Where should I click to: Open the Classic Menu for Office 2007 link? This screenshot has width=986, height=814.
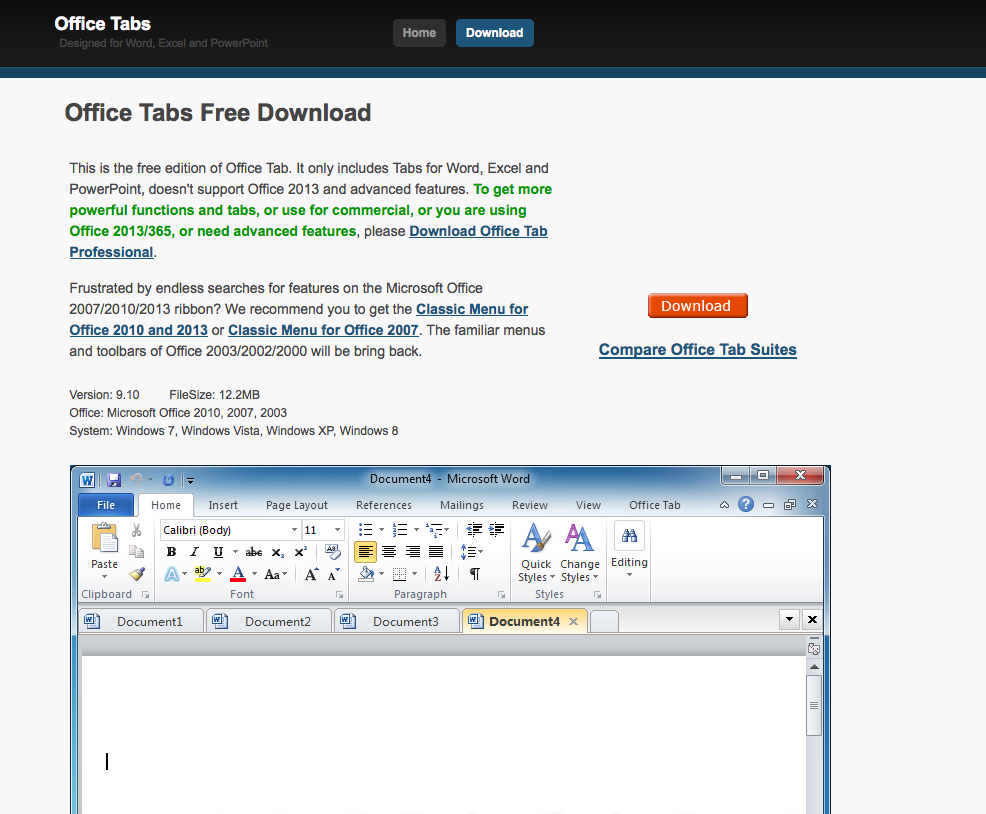[x=323, y=330]
